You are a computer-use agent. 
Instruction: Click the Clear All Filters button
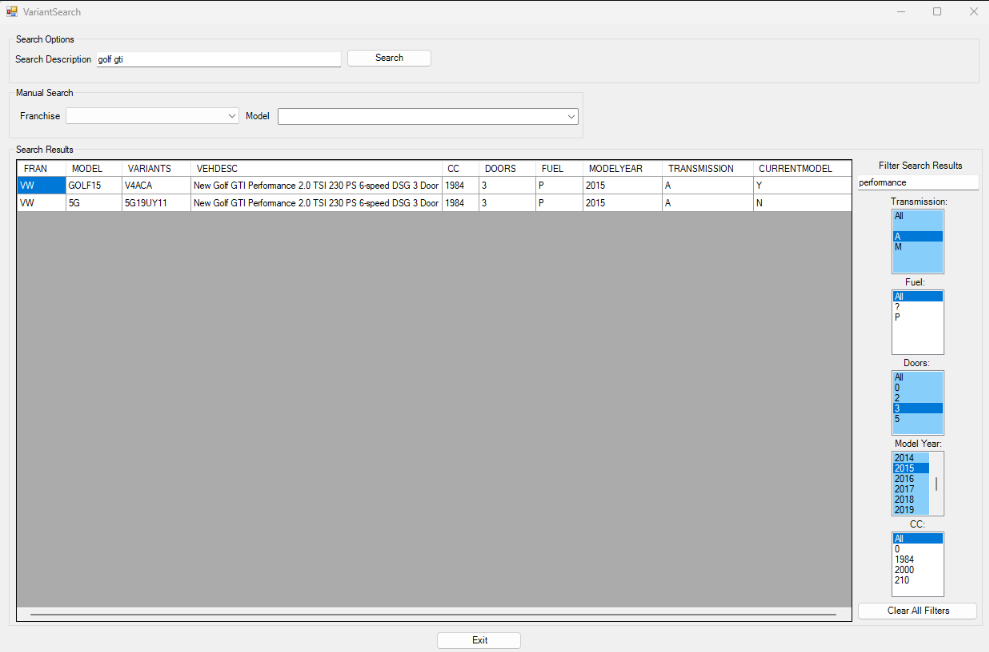point(918,610)
